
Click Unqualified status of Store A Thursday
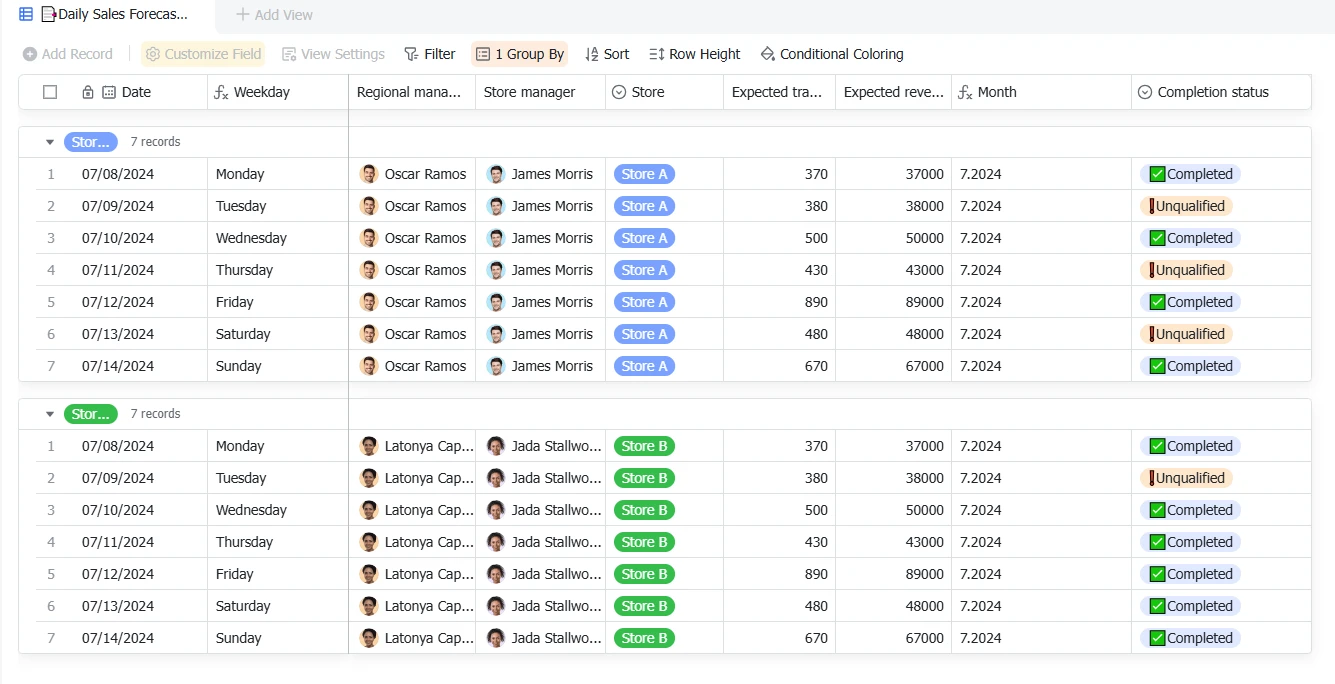(x=1186, y=270)
